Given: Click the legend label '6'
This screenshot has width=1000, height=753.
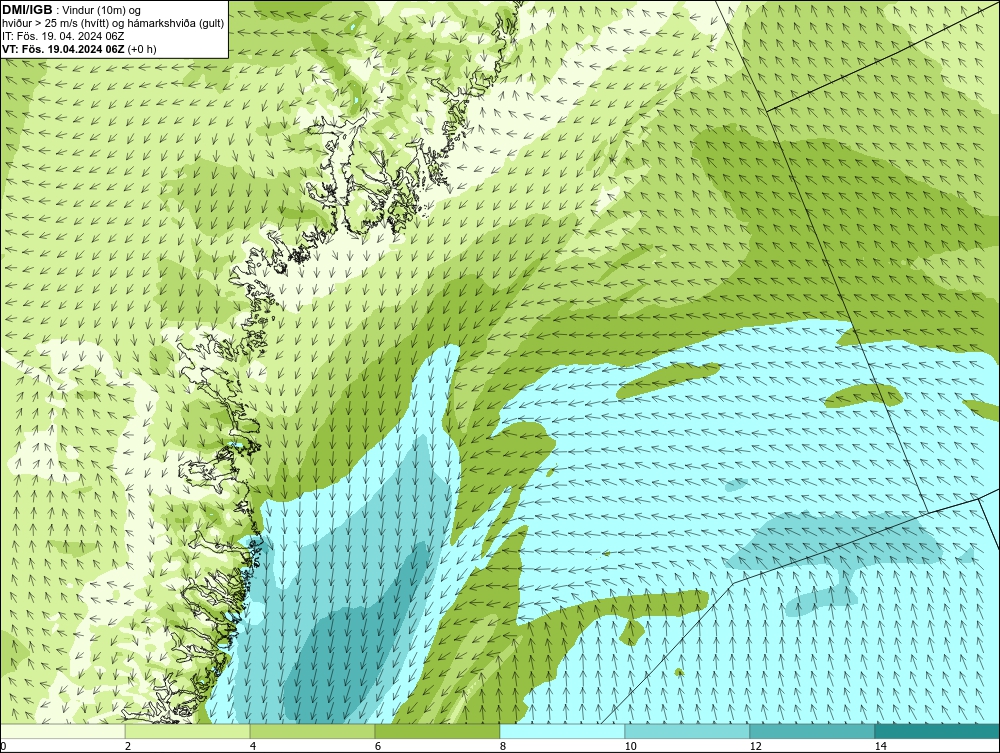Looking at the screenshot, I should click(x=378, y=747).
